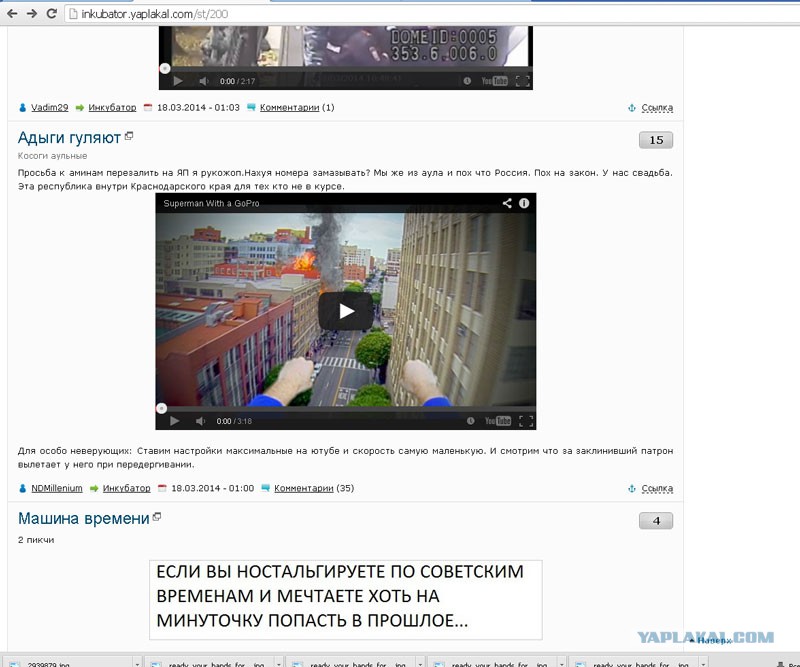Click the image with text ЕСЛИ ВЫ НОСТАЛЬГИРУЕТЕ

(x=345, y=600)
